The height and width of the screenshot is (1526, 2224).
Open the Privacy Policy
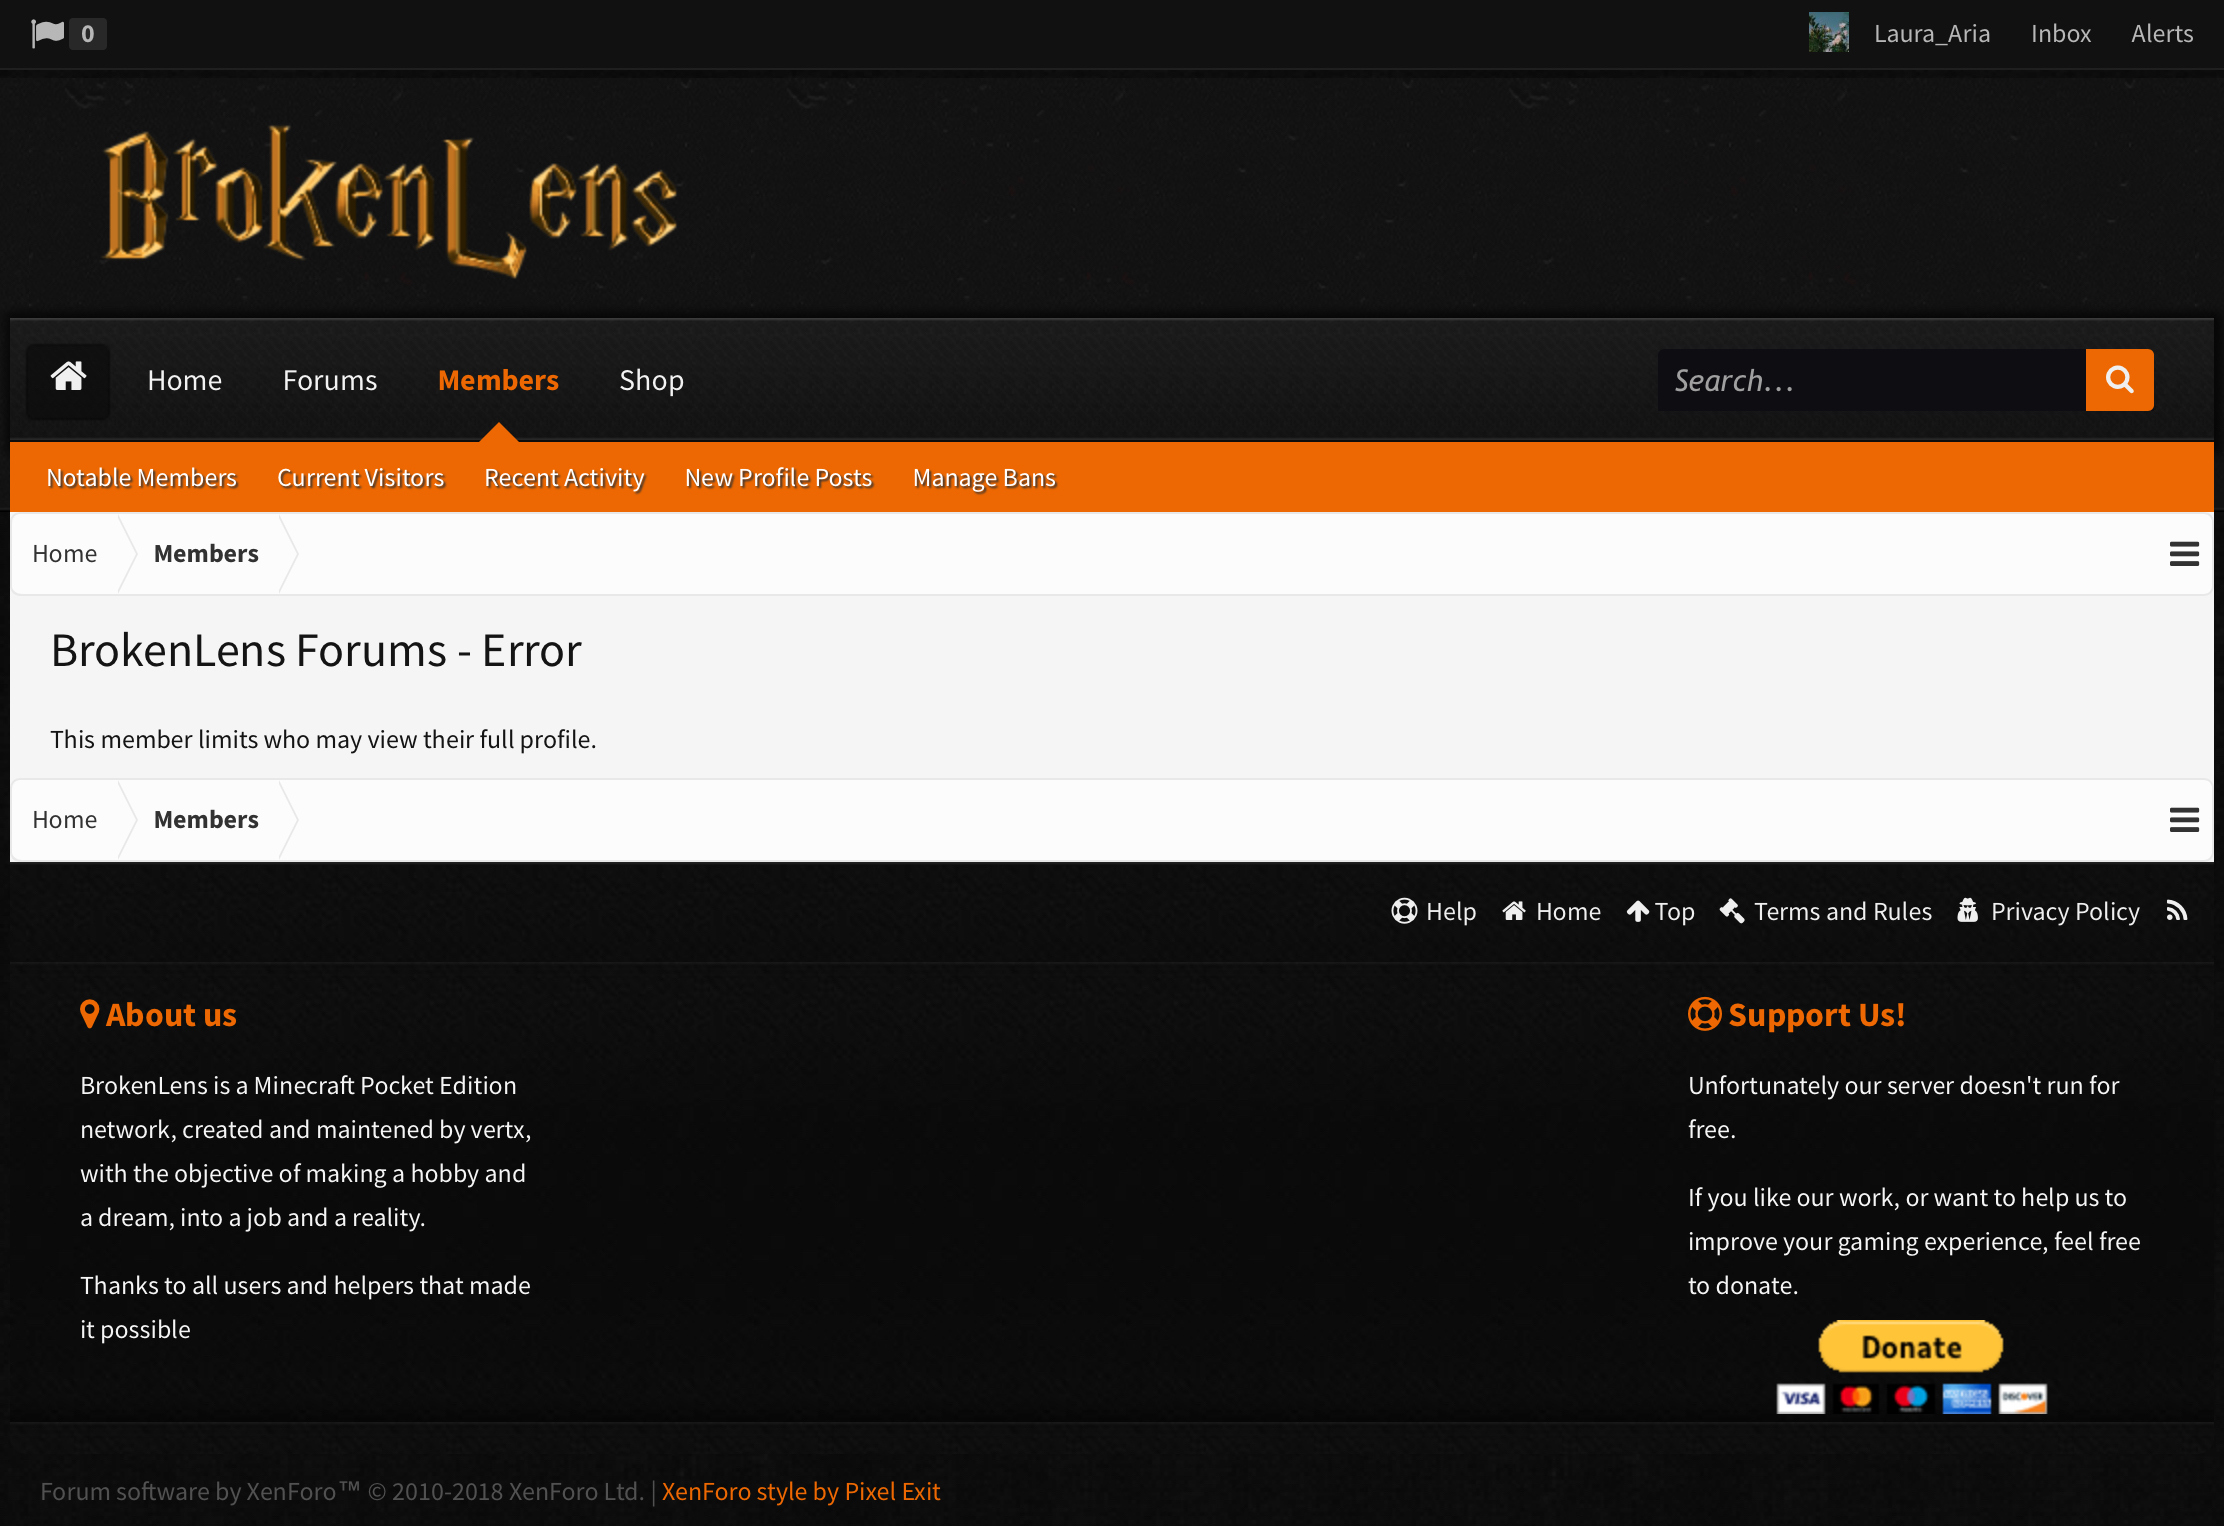pyautogui.click(x=2048, y=912)
